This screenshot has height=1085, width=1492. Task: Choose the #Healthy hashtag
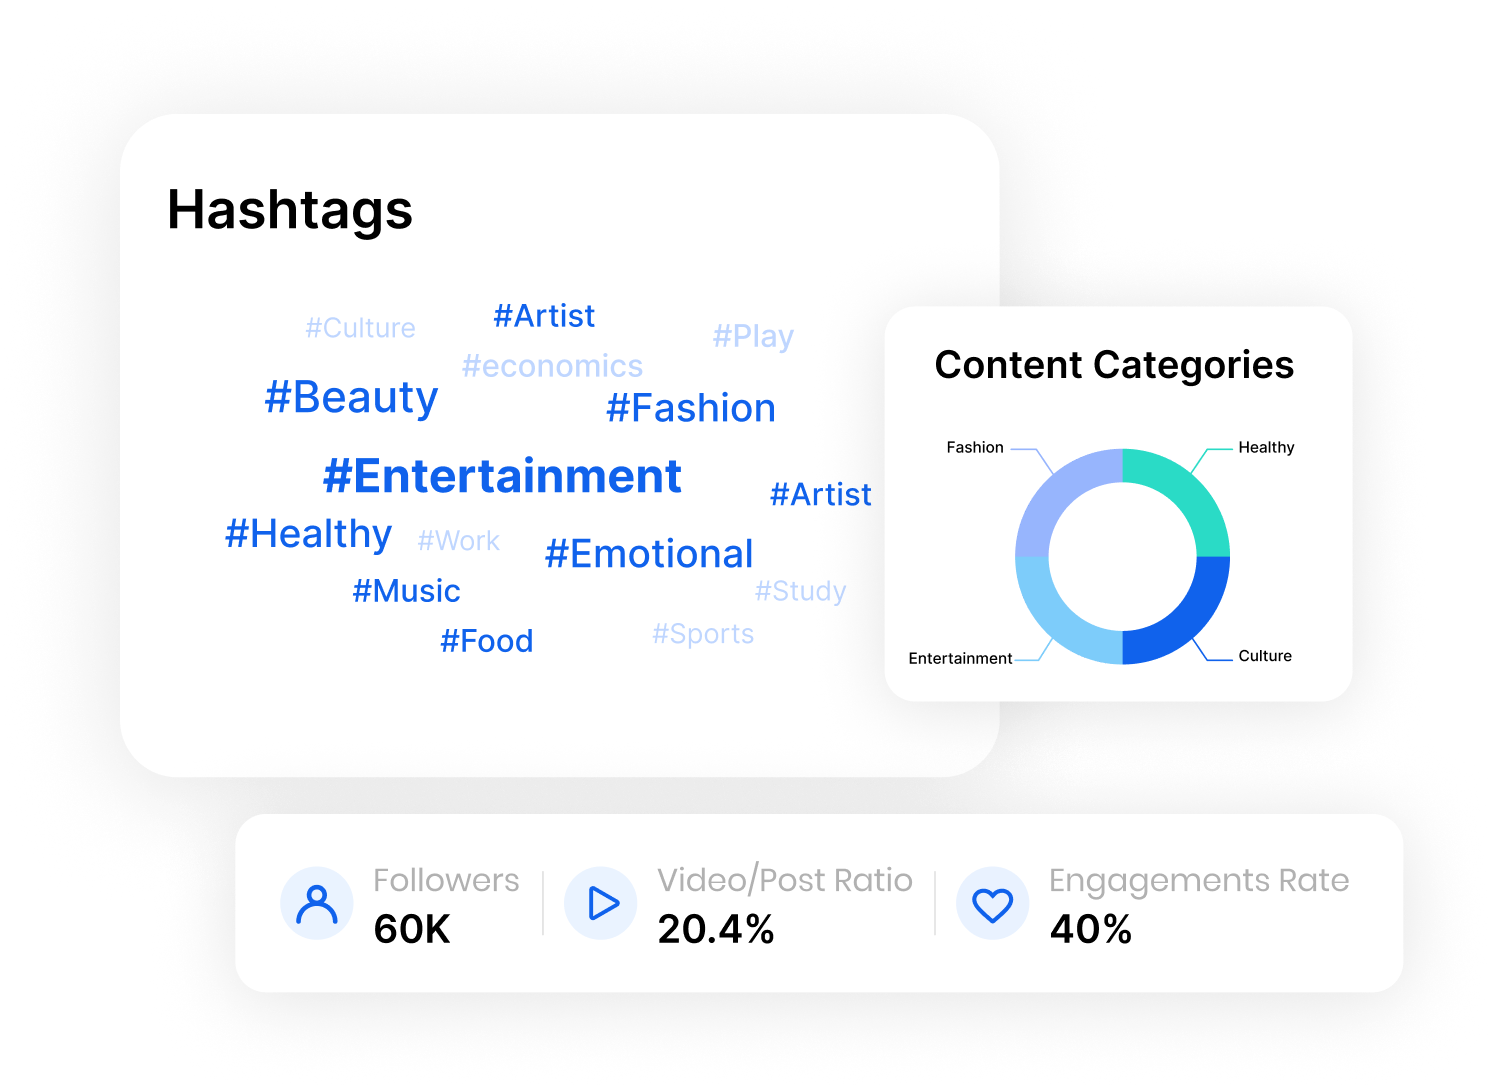tap(308, 534)
